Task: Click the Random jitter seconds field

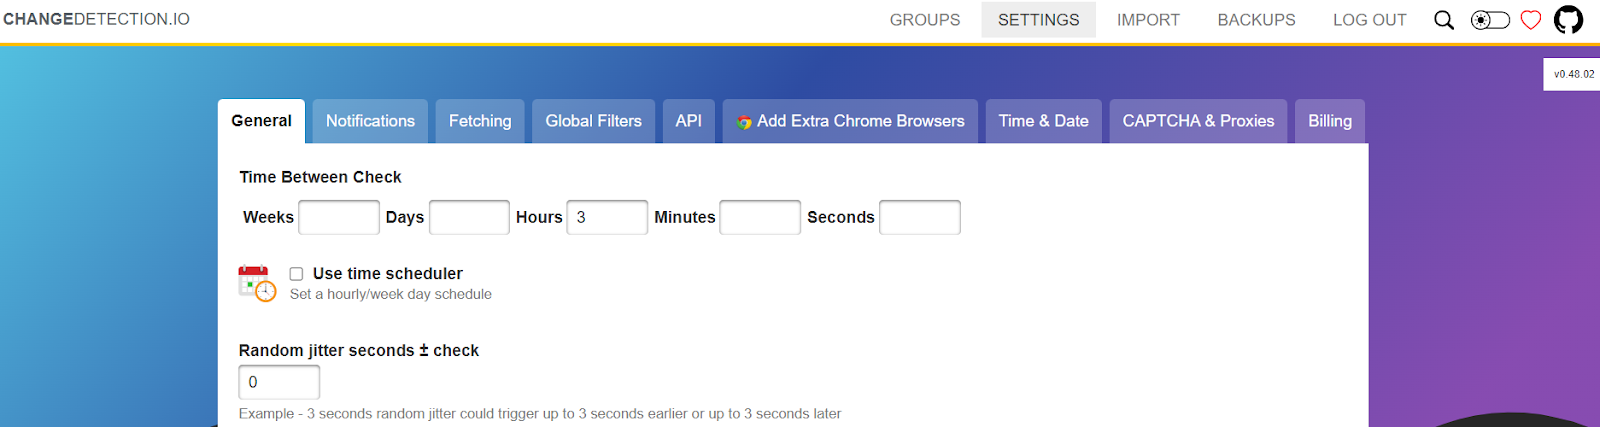Action: pyautogui.click(x=279, y=382)
